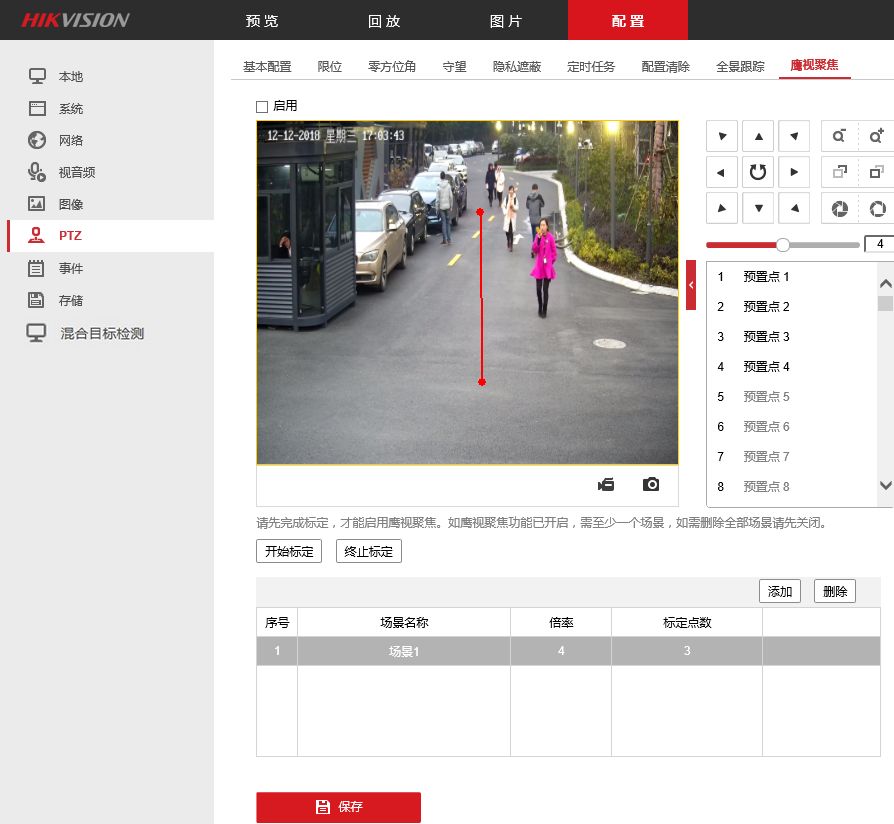The image size is (894, 824).
Task: Click the PTZ speed slider handle
Action: click(x=783, y=244)
